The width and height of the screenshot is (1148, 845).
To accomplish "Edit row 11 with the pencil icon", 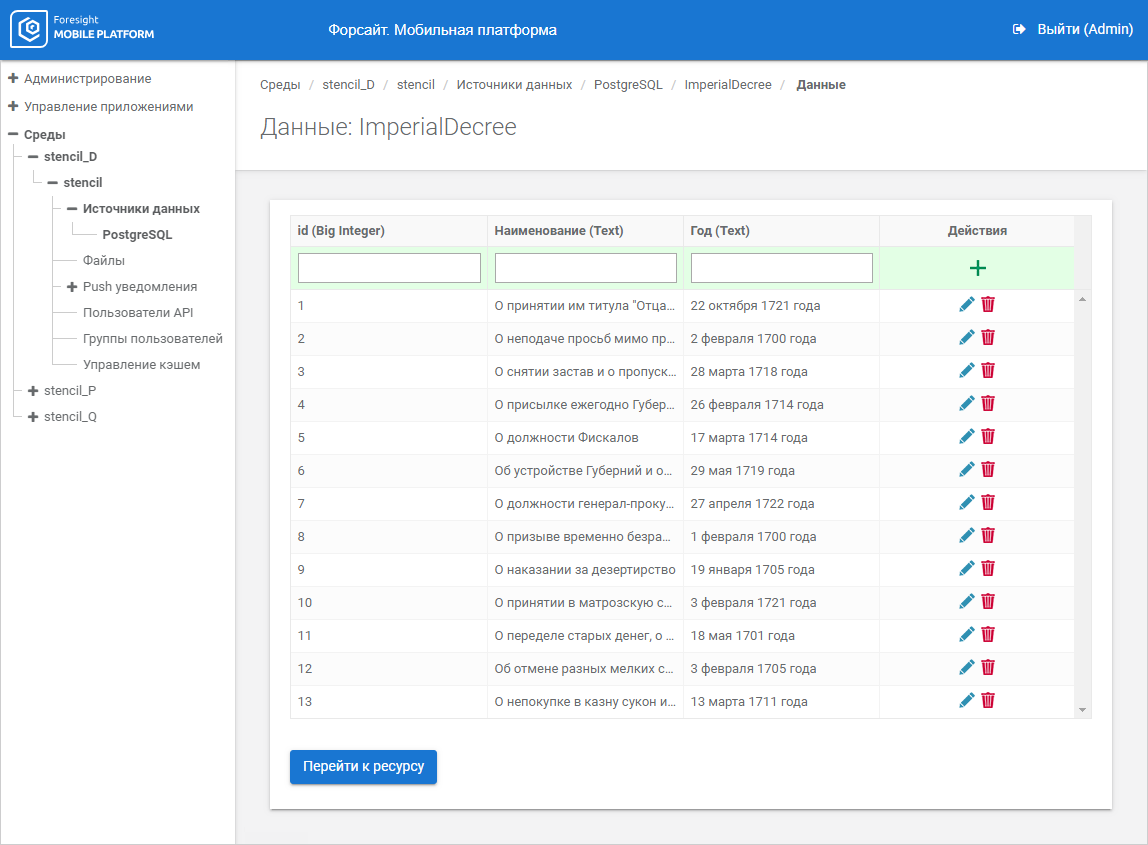I will point(967,635).
